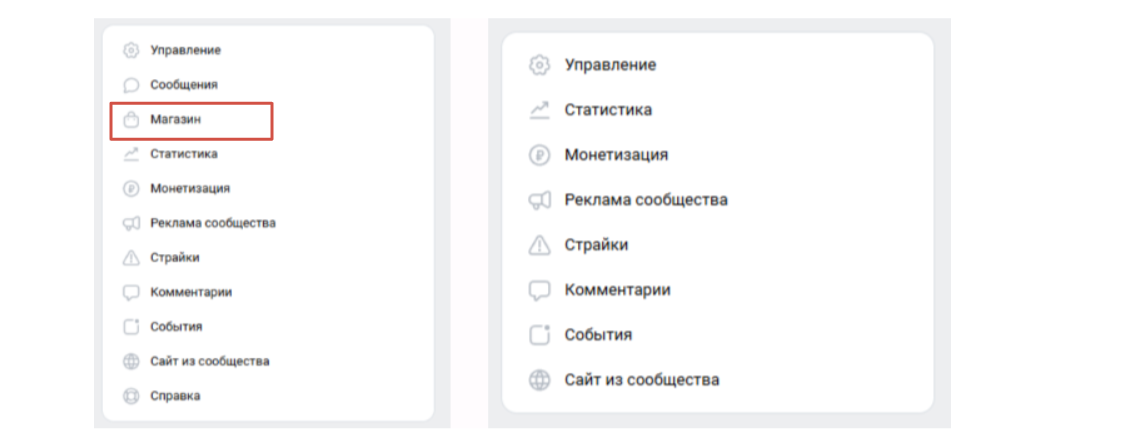Image resolution: width=1126 pixels, height=444 pixels.
Task: Click the chart icon in the right menu
Action: point(540,110)
